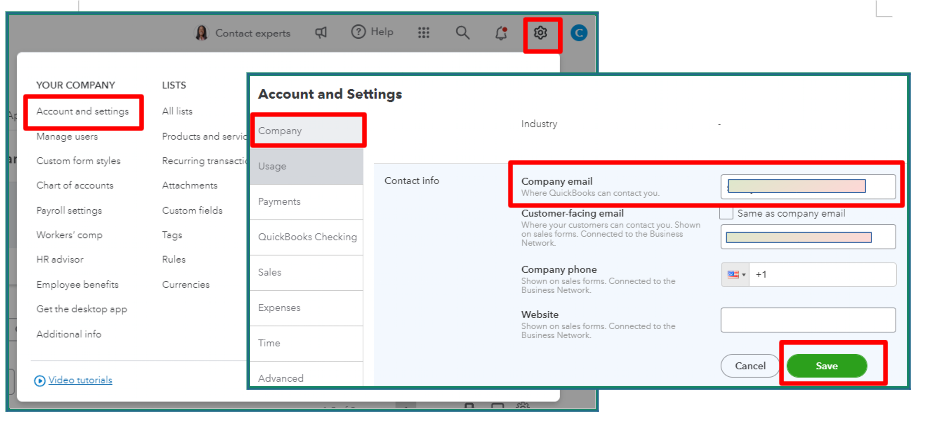
Task: Open the C user profile icon
Action: [579, 33]
